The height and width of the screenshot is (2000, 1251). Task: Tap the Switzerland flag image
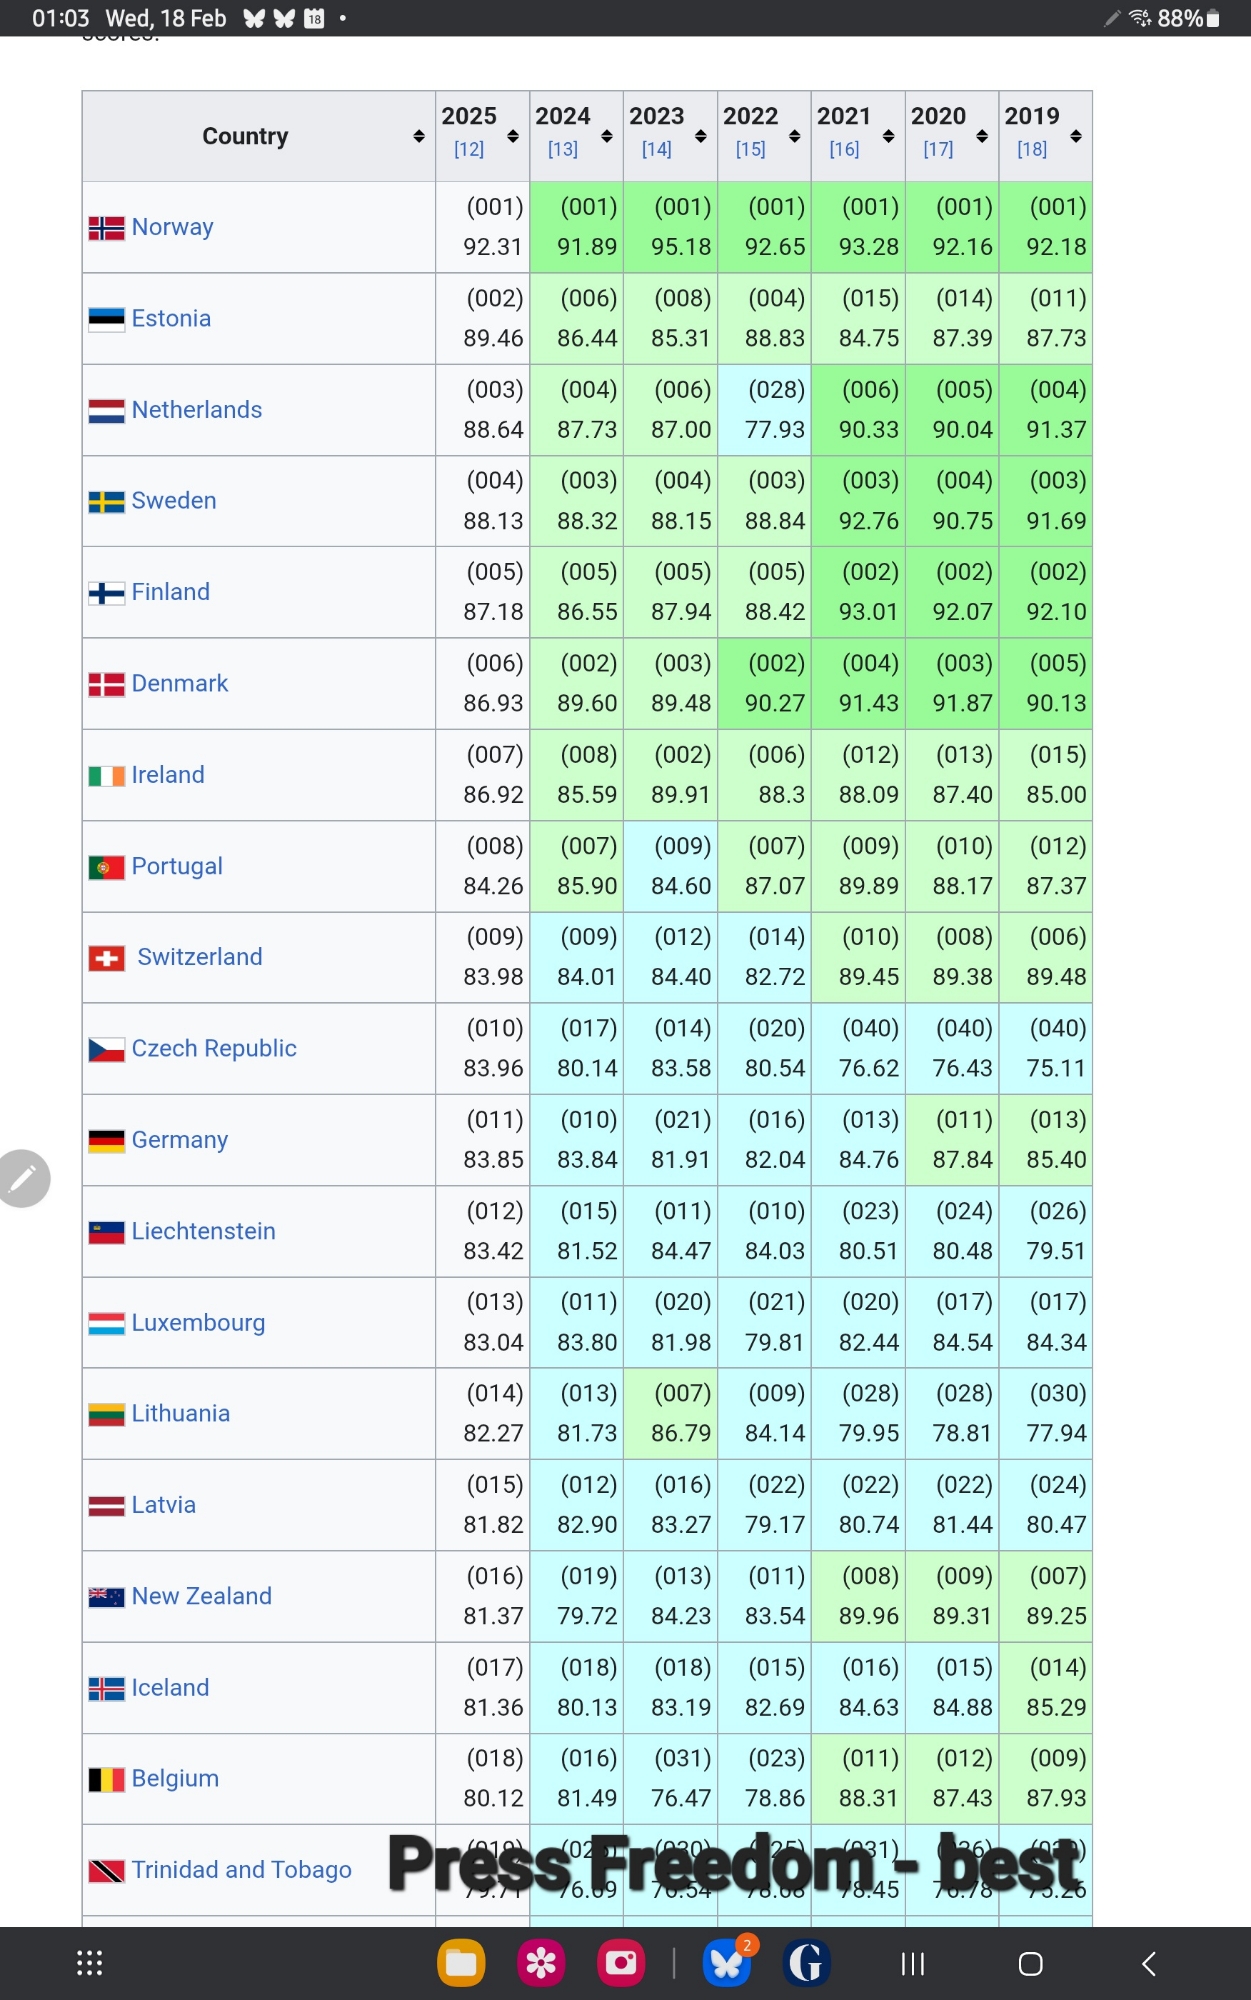107,958
